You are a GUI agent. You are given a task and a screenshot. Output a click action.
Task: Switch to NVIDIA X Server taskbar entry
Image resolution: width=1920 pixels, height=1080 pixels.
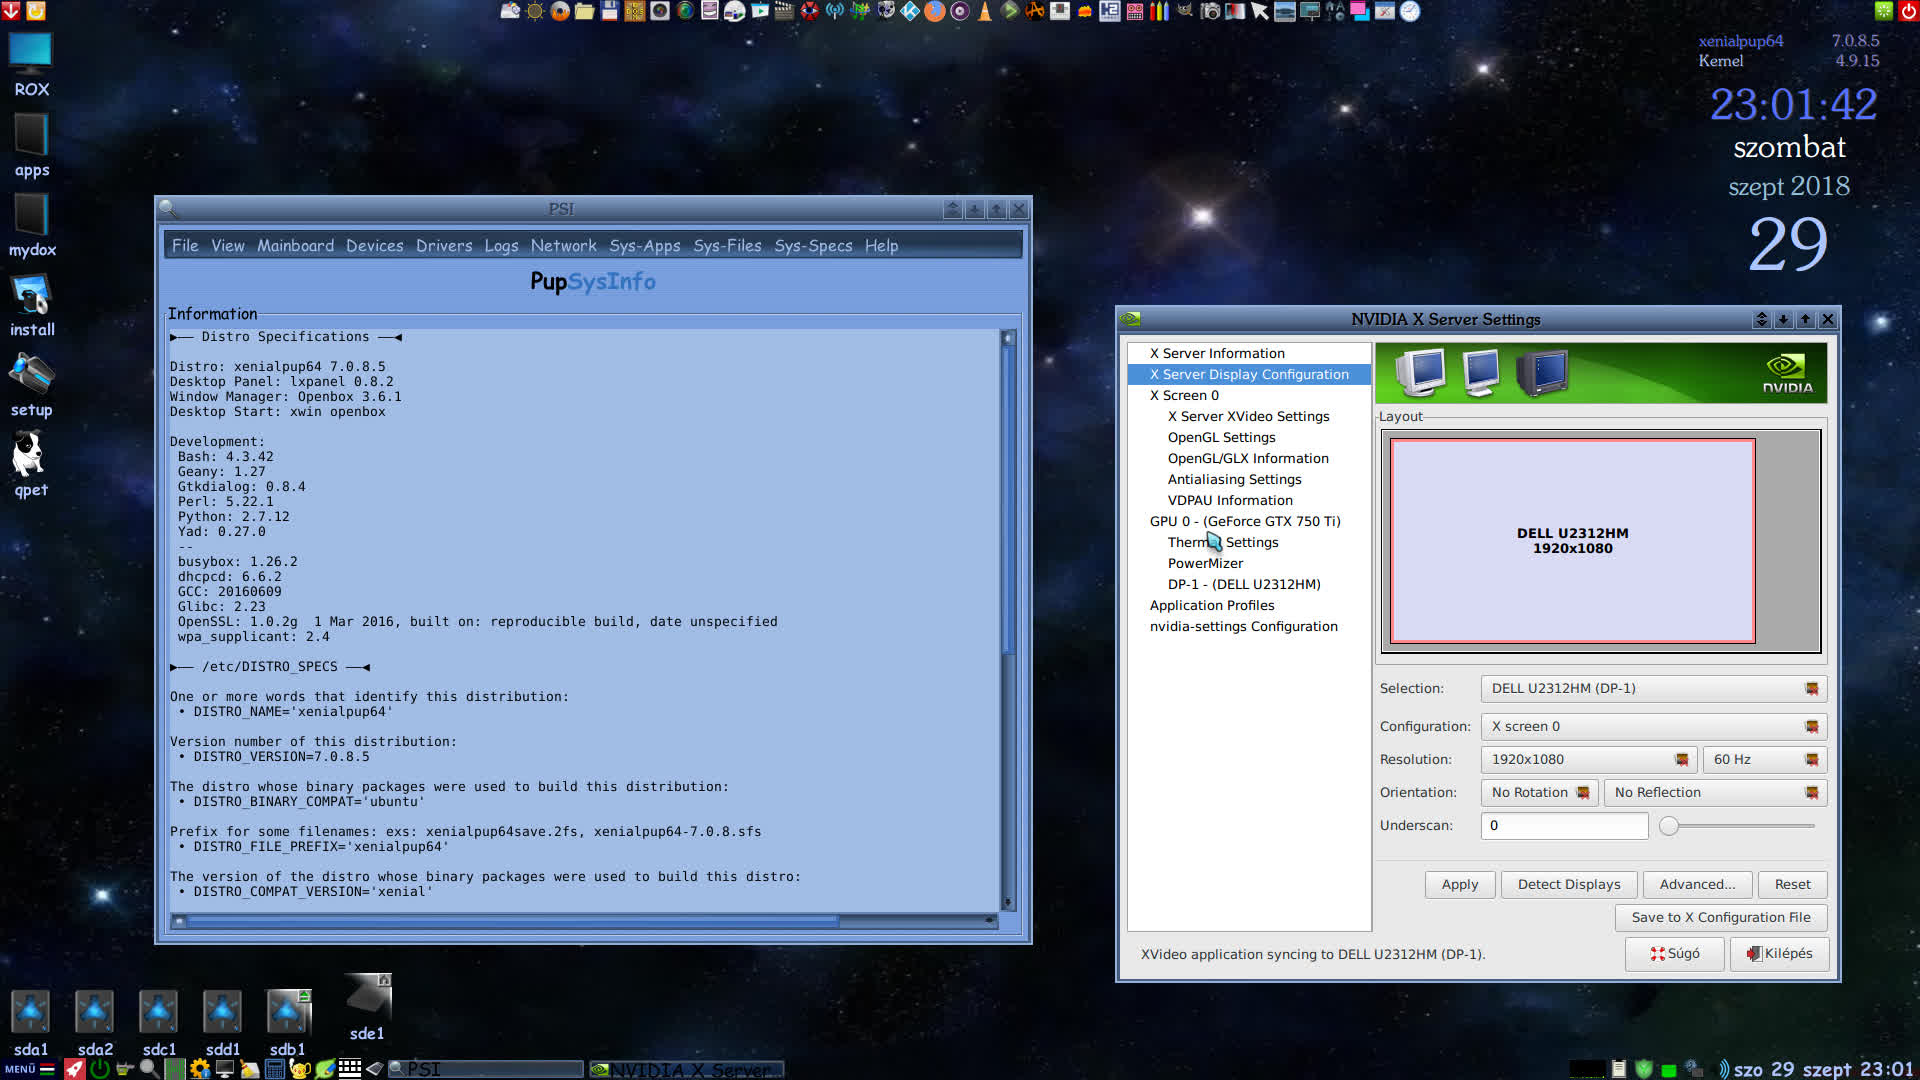(687, 1069)
